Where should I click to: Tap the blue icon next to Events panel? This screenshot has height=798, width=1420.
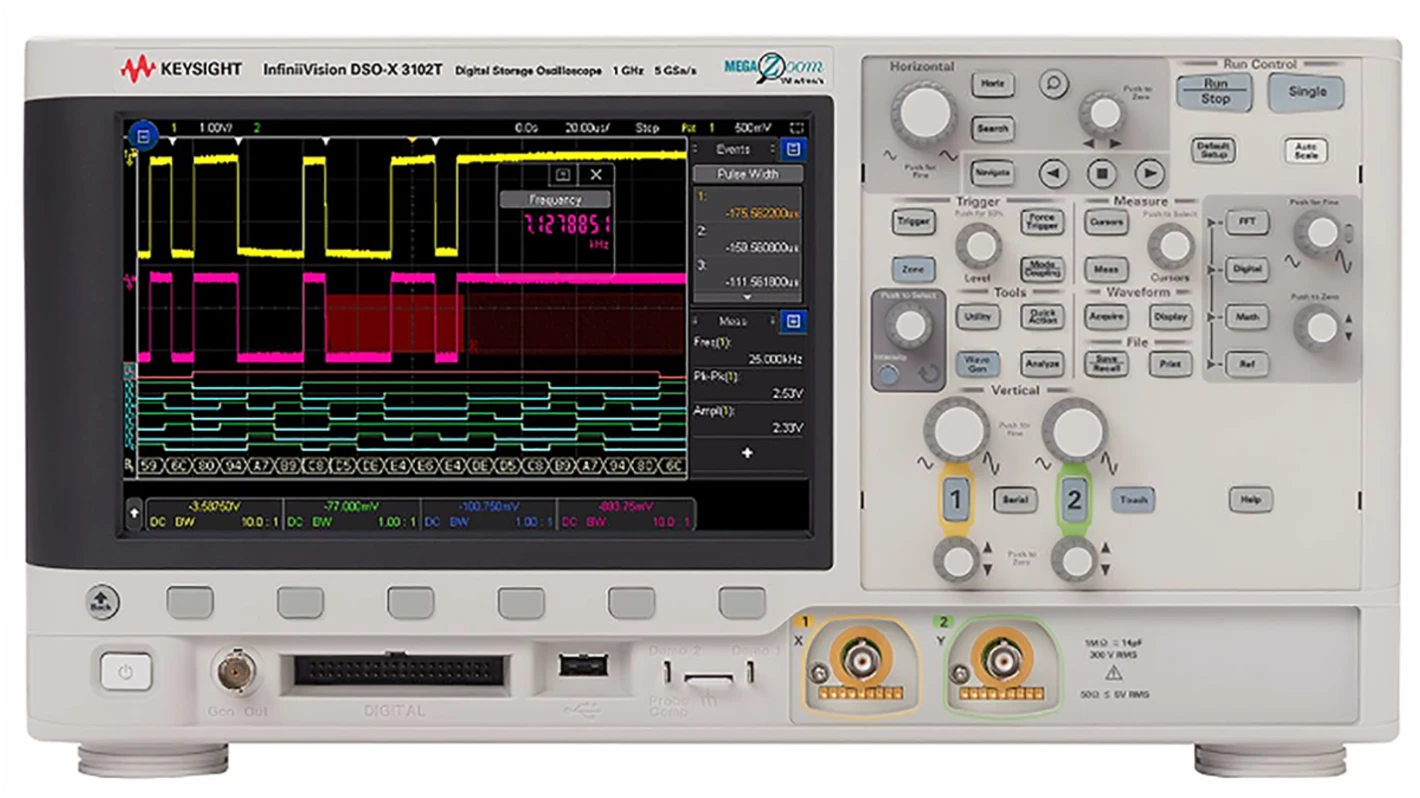coord(793,149)
